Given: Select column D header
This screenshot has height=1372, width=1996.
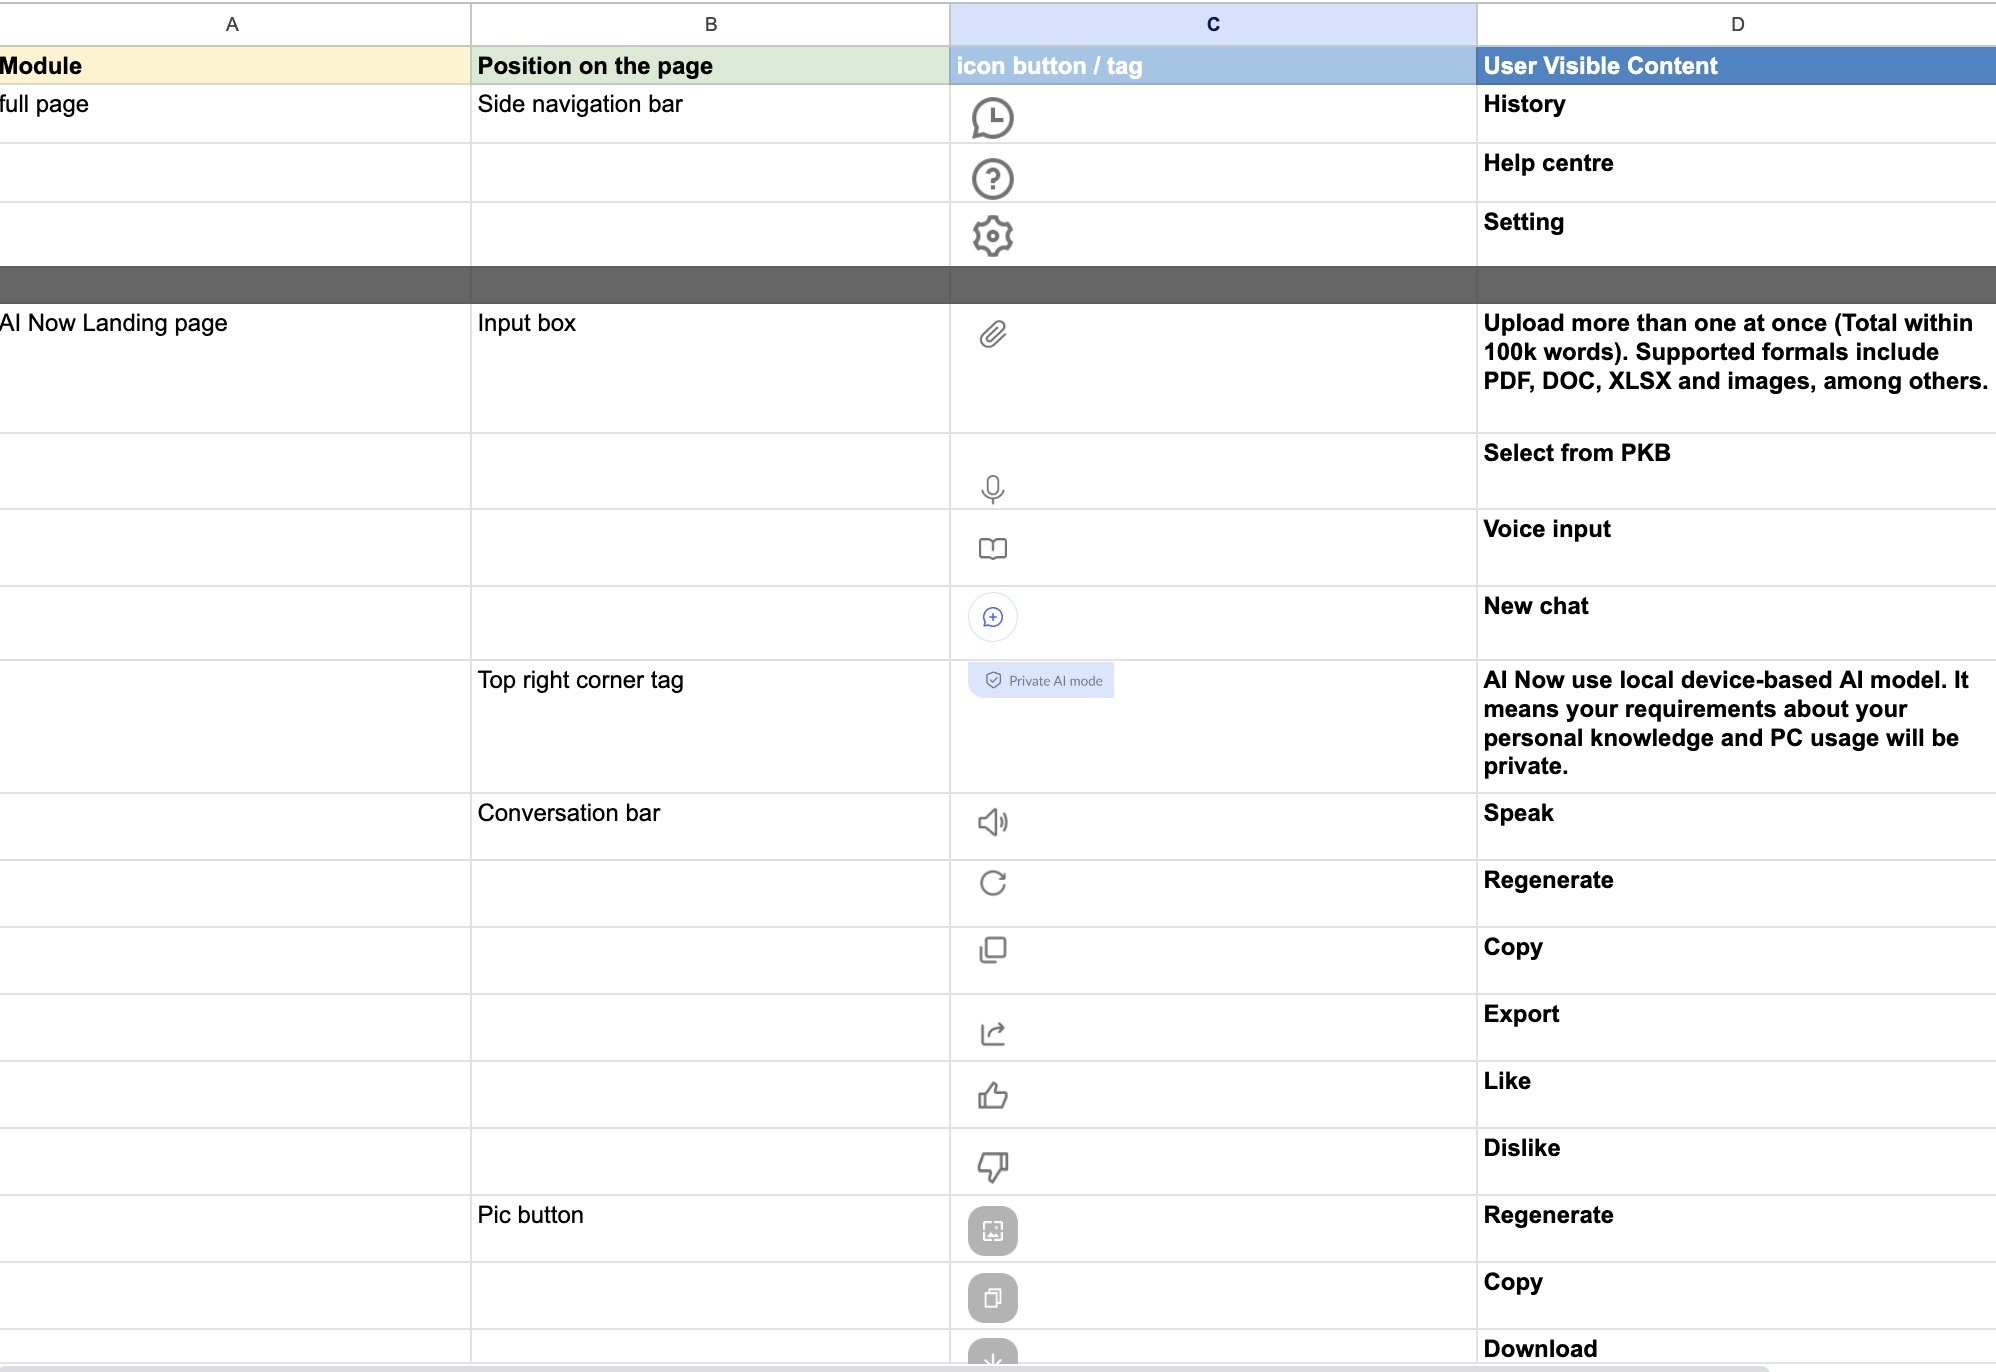Looking at the screenshot, I should pos(1737,24).
